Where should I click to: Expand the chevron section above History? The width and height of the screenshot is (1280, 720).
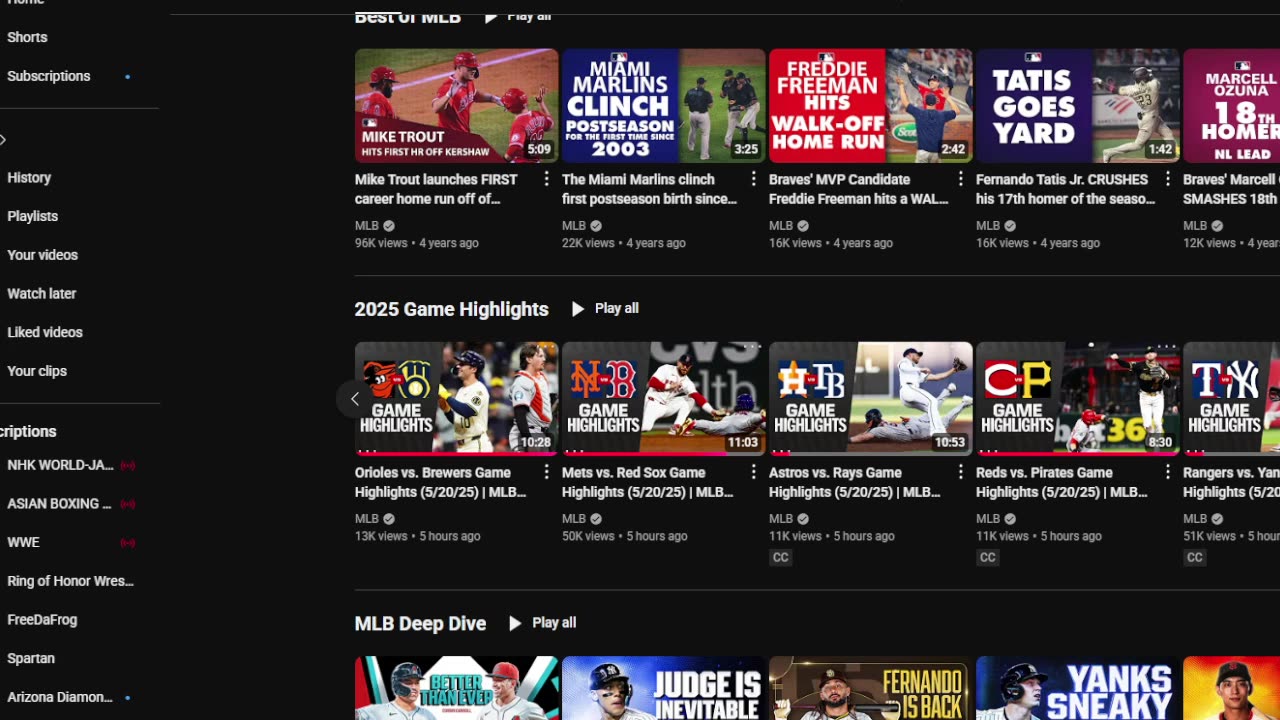tap(3, 140)
